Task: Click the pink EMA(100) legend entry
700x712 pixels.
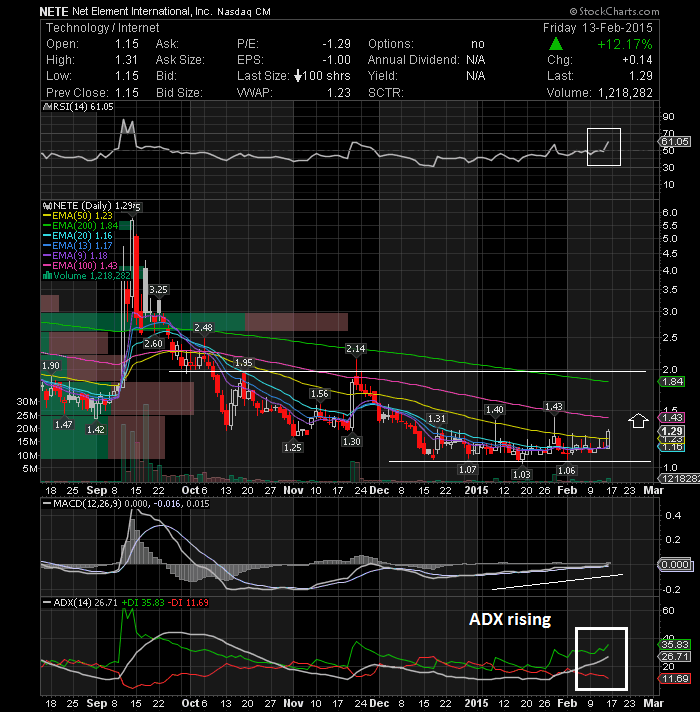Action: pos(80,266)
